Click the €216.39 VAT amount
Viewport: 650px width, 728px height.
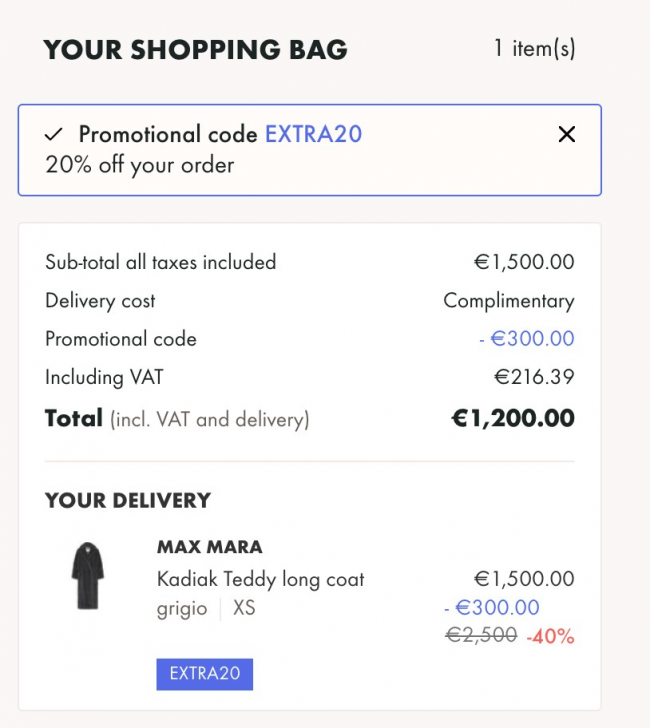coord(534,377)
